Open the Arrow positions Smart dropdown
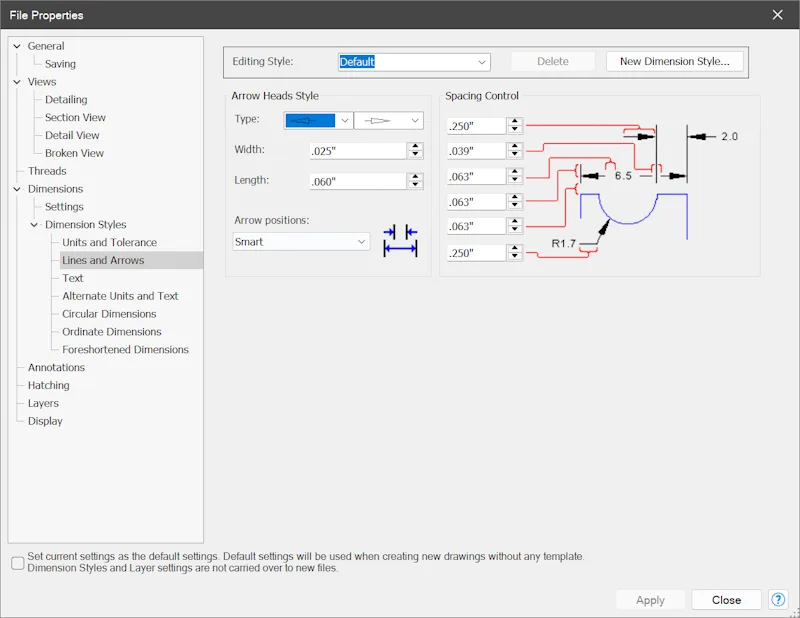Screen dimensions: 800x618 (301, 242)
